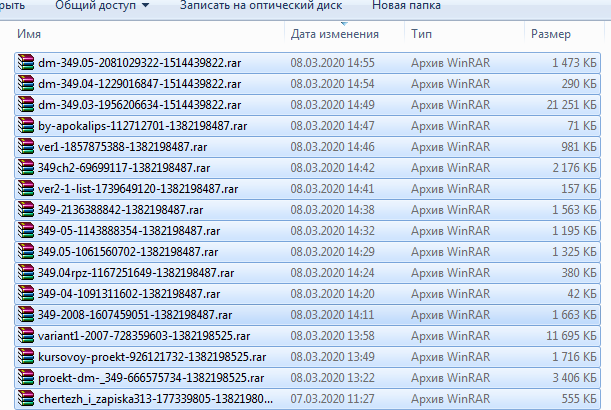The image size is (611, 410).
Task: Click the size value 21 251 КБ
Action: click(571, 105)
